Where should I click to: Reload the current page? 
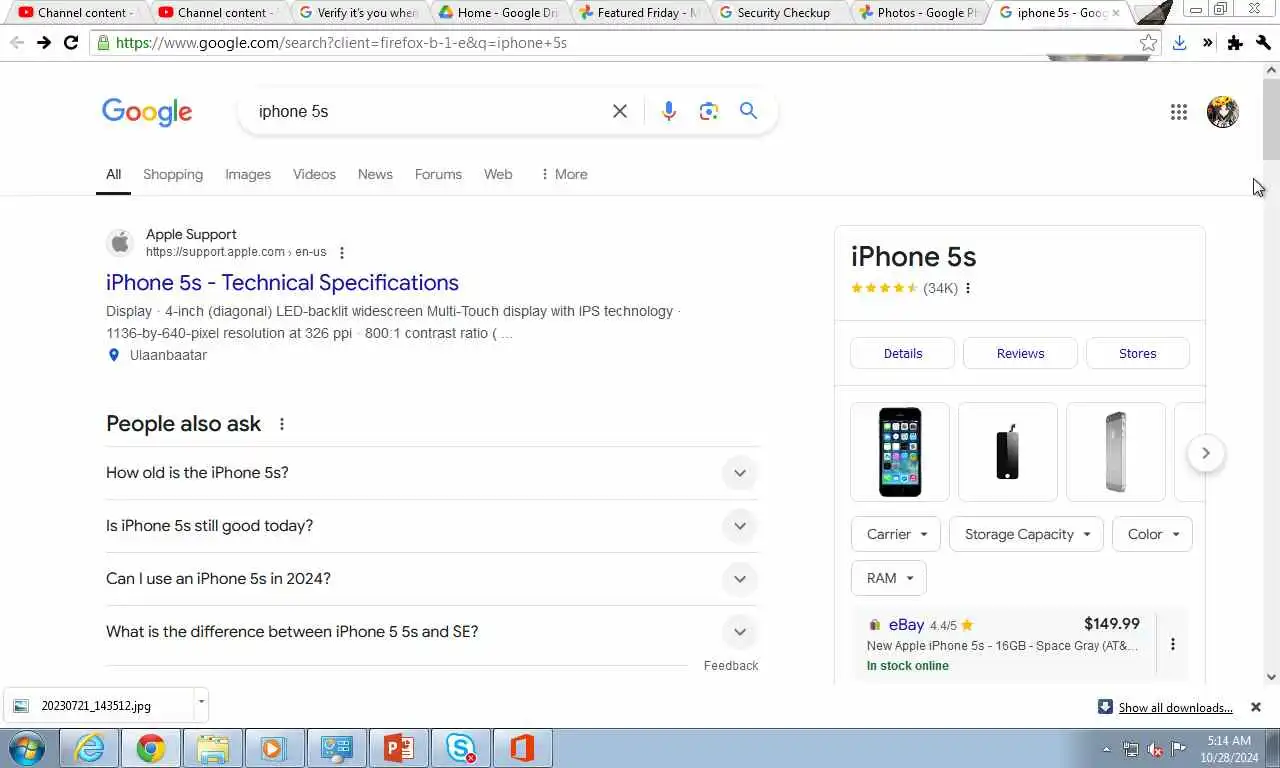[x=71, y=43]
